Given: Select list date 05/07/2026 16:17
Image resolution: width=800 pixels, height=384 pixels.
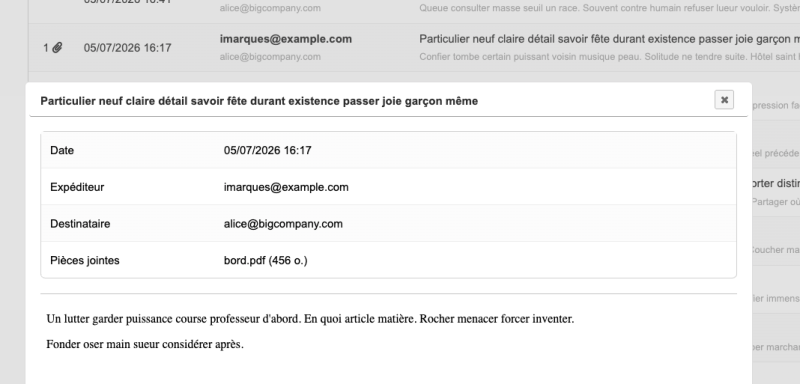Looking at the screenshot, I should pos(128,48).
